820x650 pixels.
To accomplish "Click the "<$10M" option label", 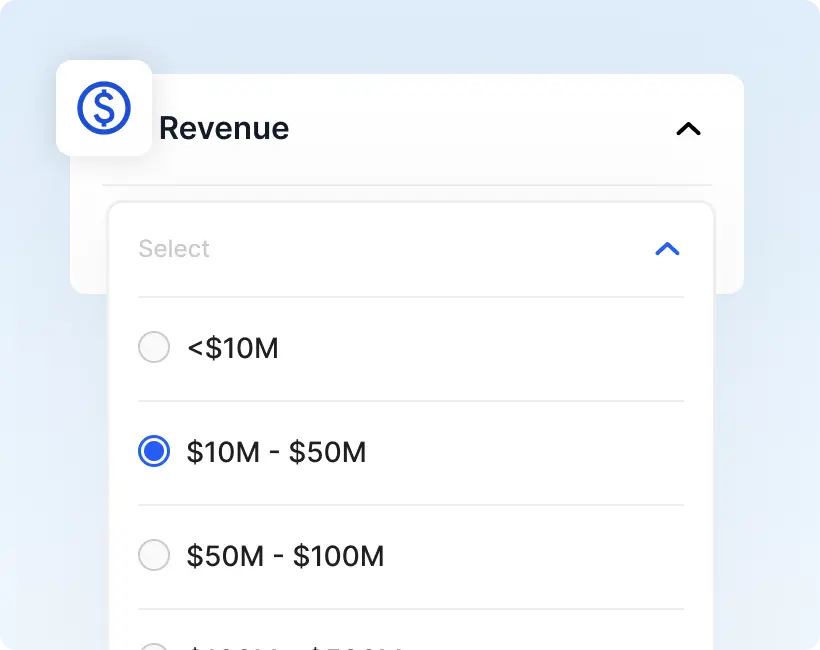I will click(233, 349).
